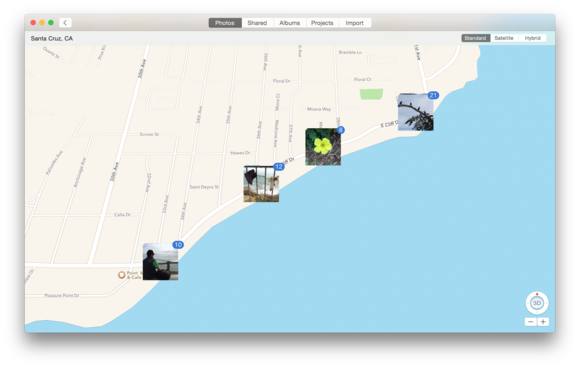
Task: Click the blue badge showing 21 photos
Action: tap(433, 95)
